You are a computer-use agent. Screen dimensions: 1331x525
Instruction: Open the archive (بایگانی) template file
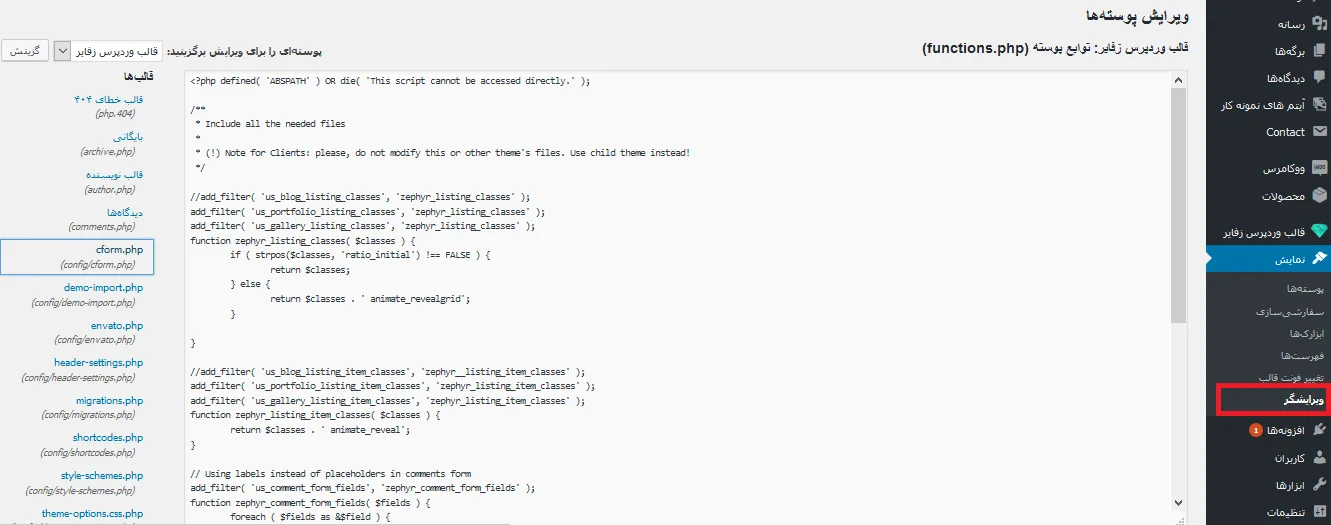(127, 137)
